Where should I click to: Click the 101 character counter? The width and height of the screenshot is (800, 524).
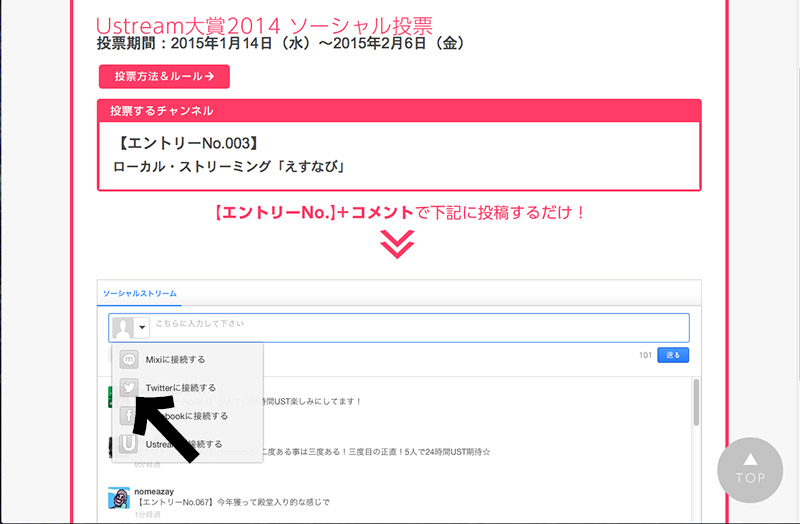(x=645, y=355)
